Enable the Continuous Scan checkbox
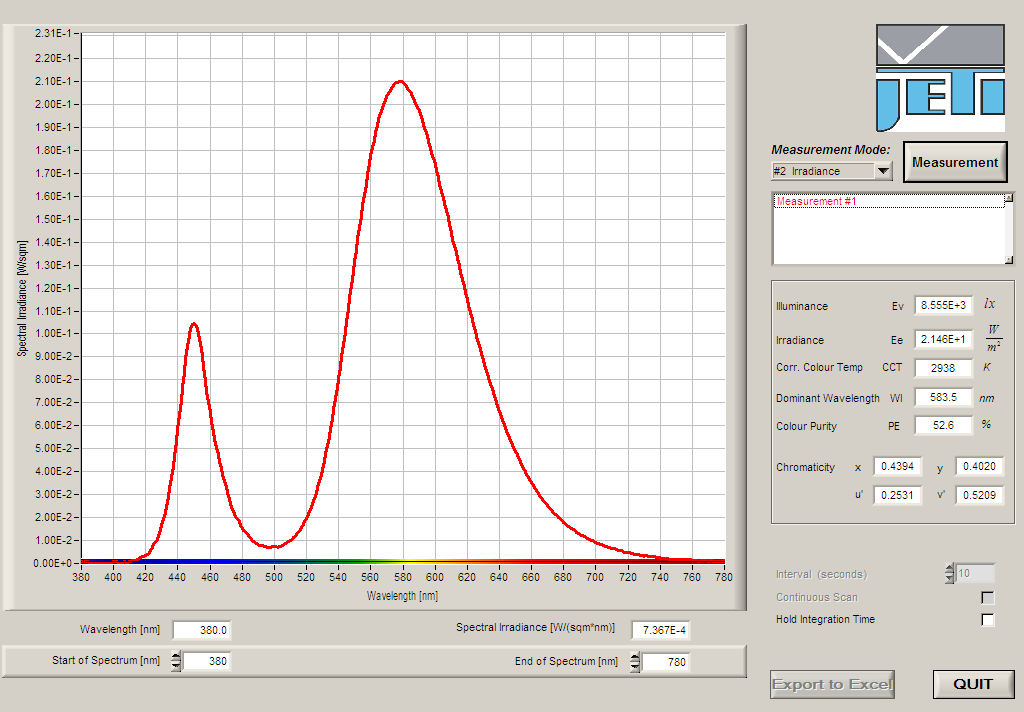This screenshot has height=712, width=1024. coord(987,597)
